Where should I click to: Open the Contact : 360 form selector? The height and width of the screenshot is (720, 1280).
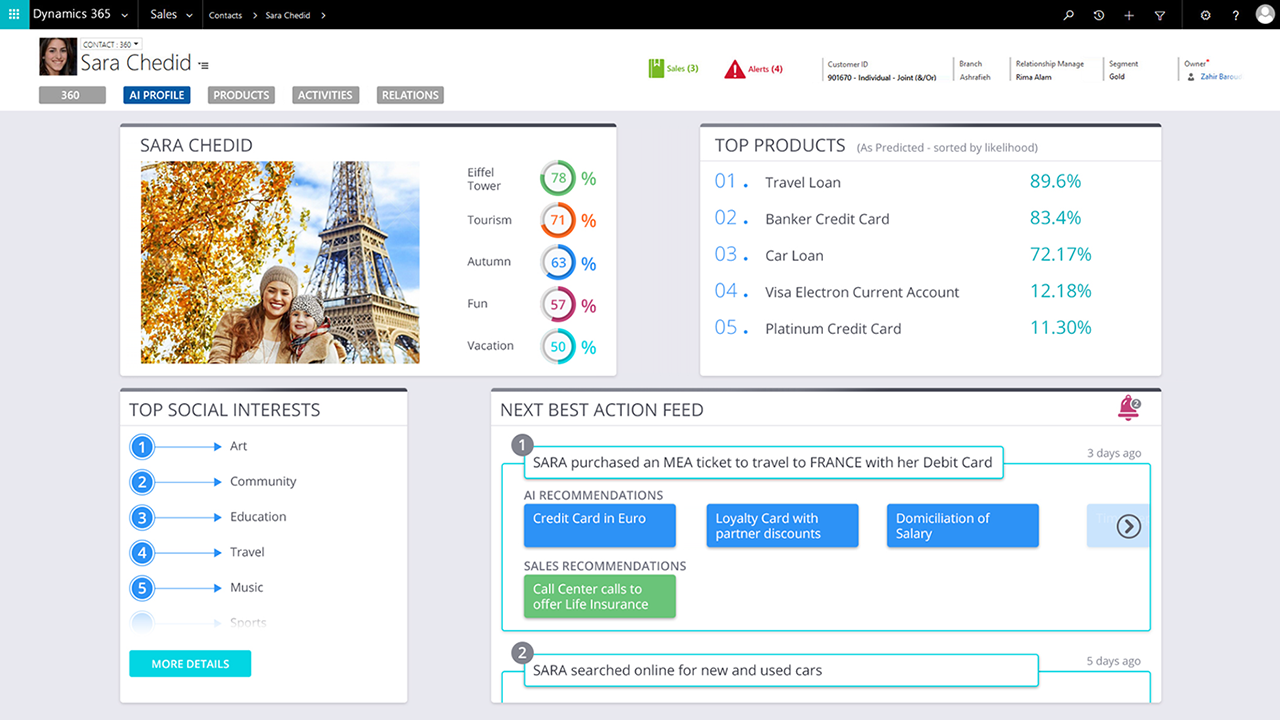click(x=111, y=44)
